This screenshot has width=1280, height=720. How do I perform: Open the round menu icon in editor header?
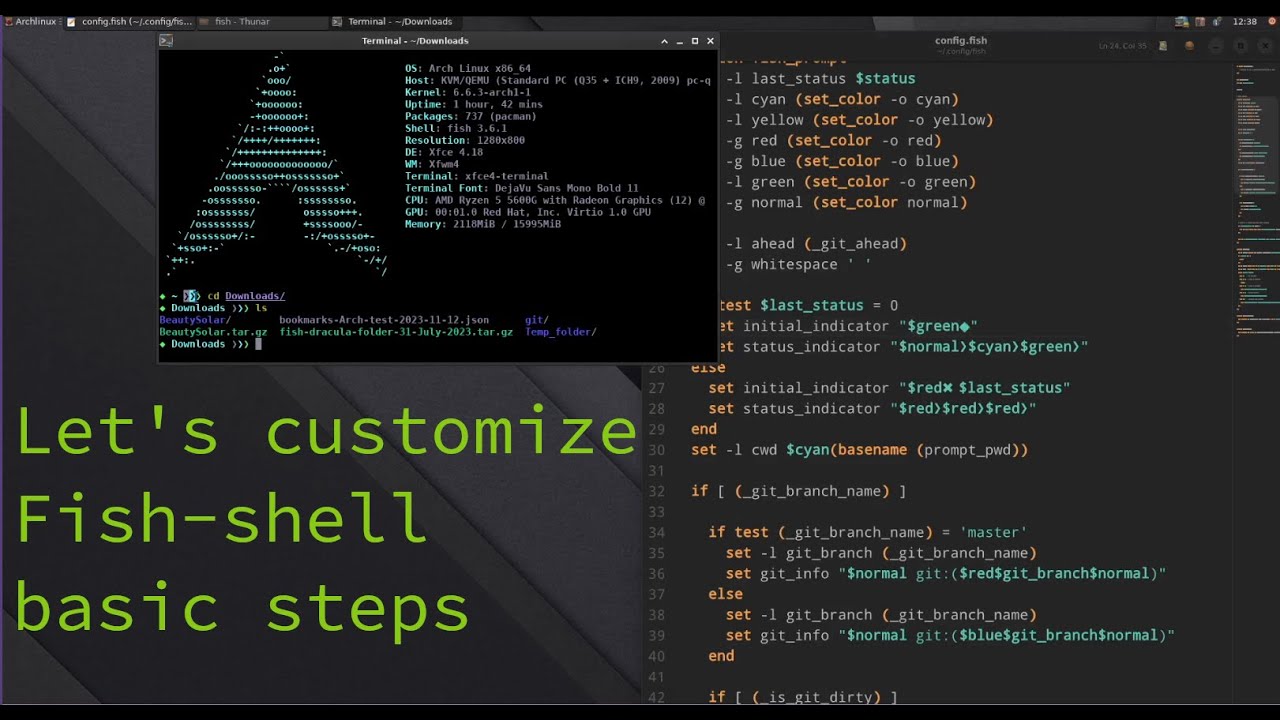click(1189, 46)
